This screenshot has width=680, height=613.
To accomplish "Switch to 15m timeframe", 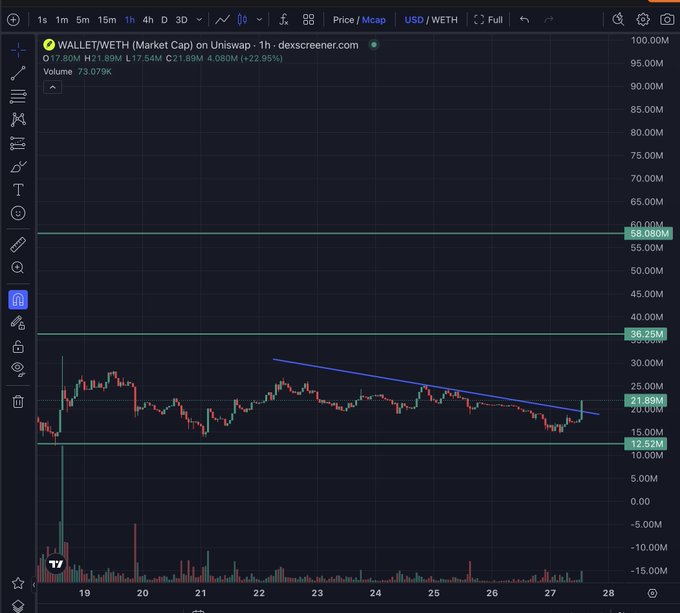I will 107,20.
